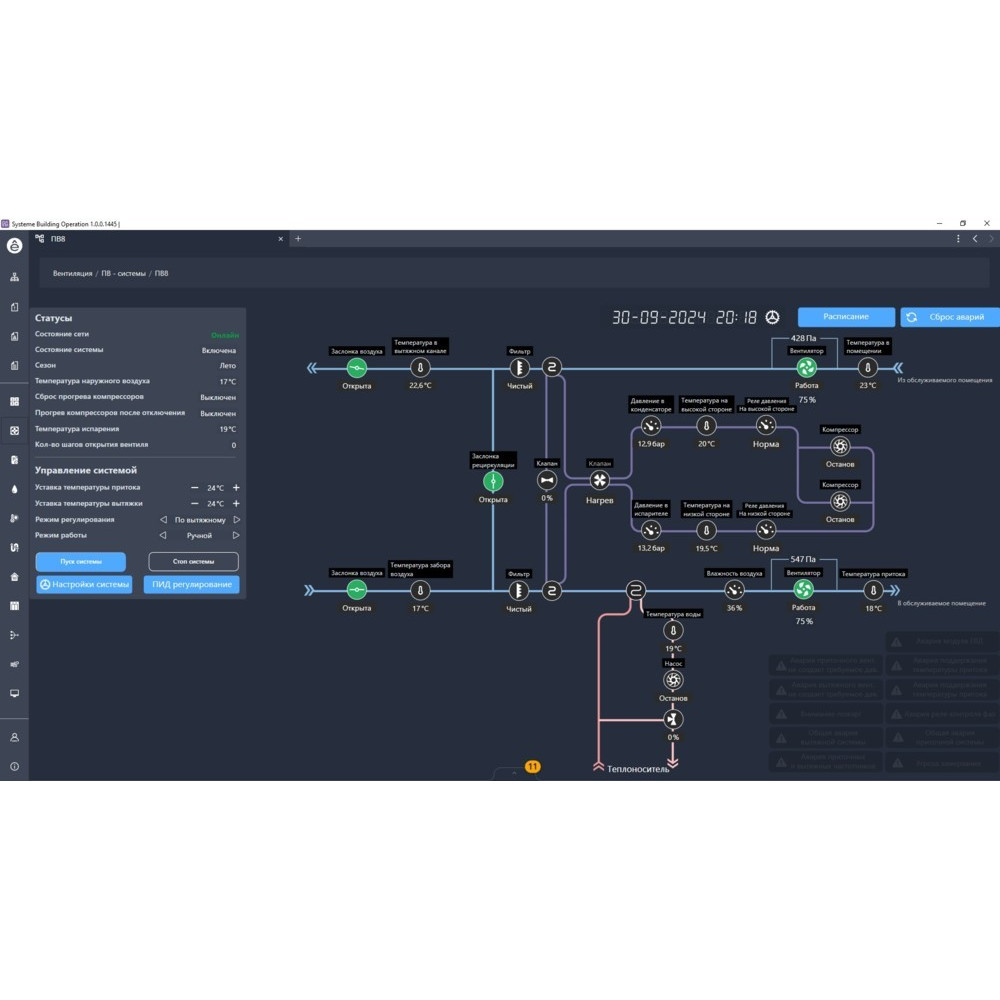Toggle the intake air damper near 17°C sensor
Image resolution: width=1000 pixels, height=1000 pixels.
click(x=357, y=590)
